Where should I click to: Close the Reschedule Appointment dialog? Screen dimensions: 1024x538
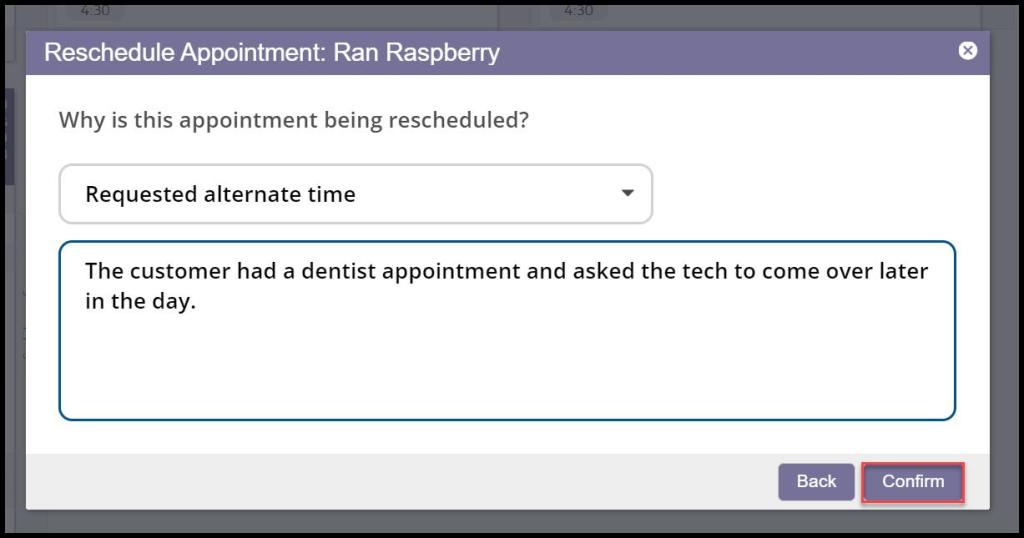coord(967,51)
